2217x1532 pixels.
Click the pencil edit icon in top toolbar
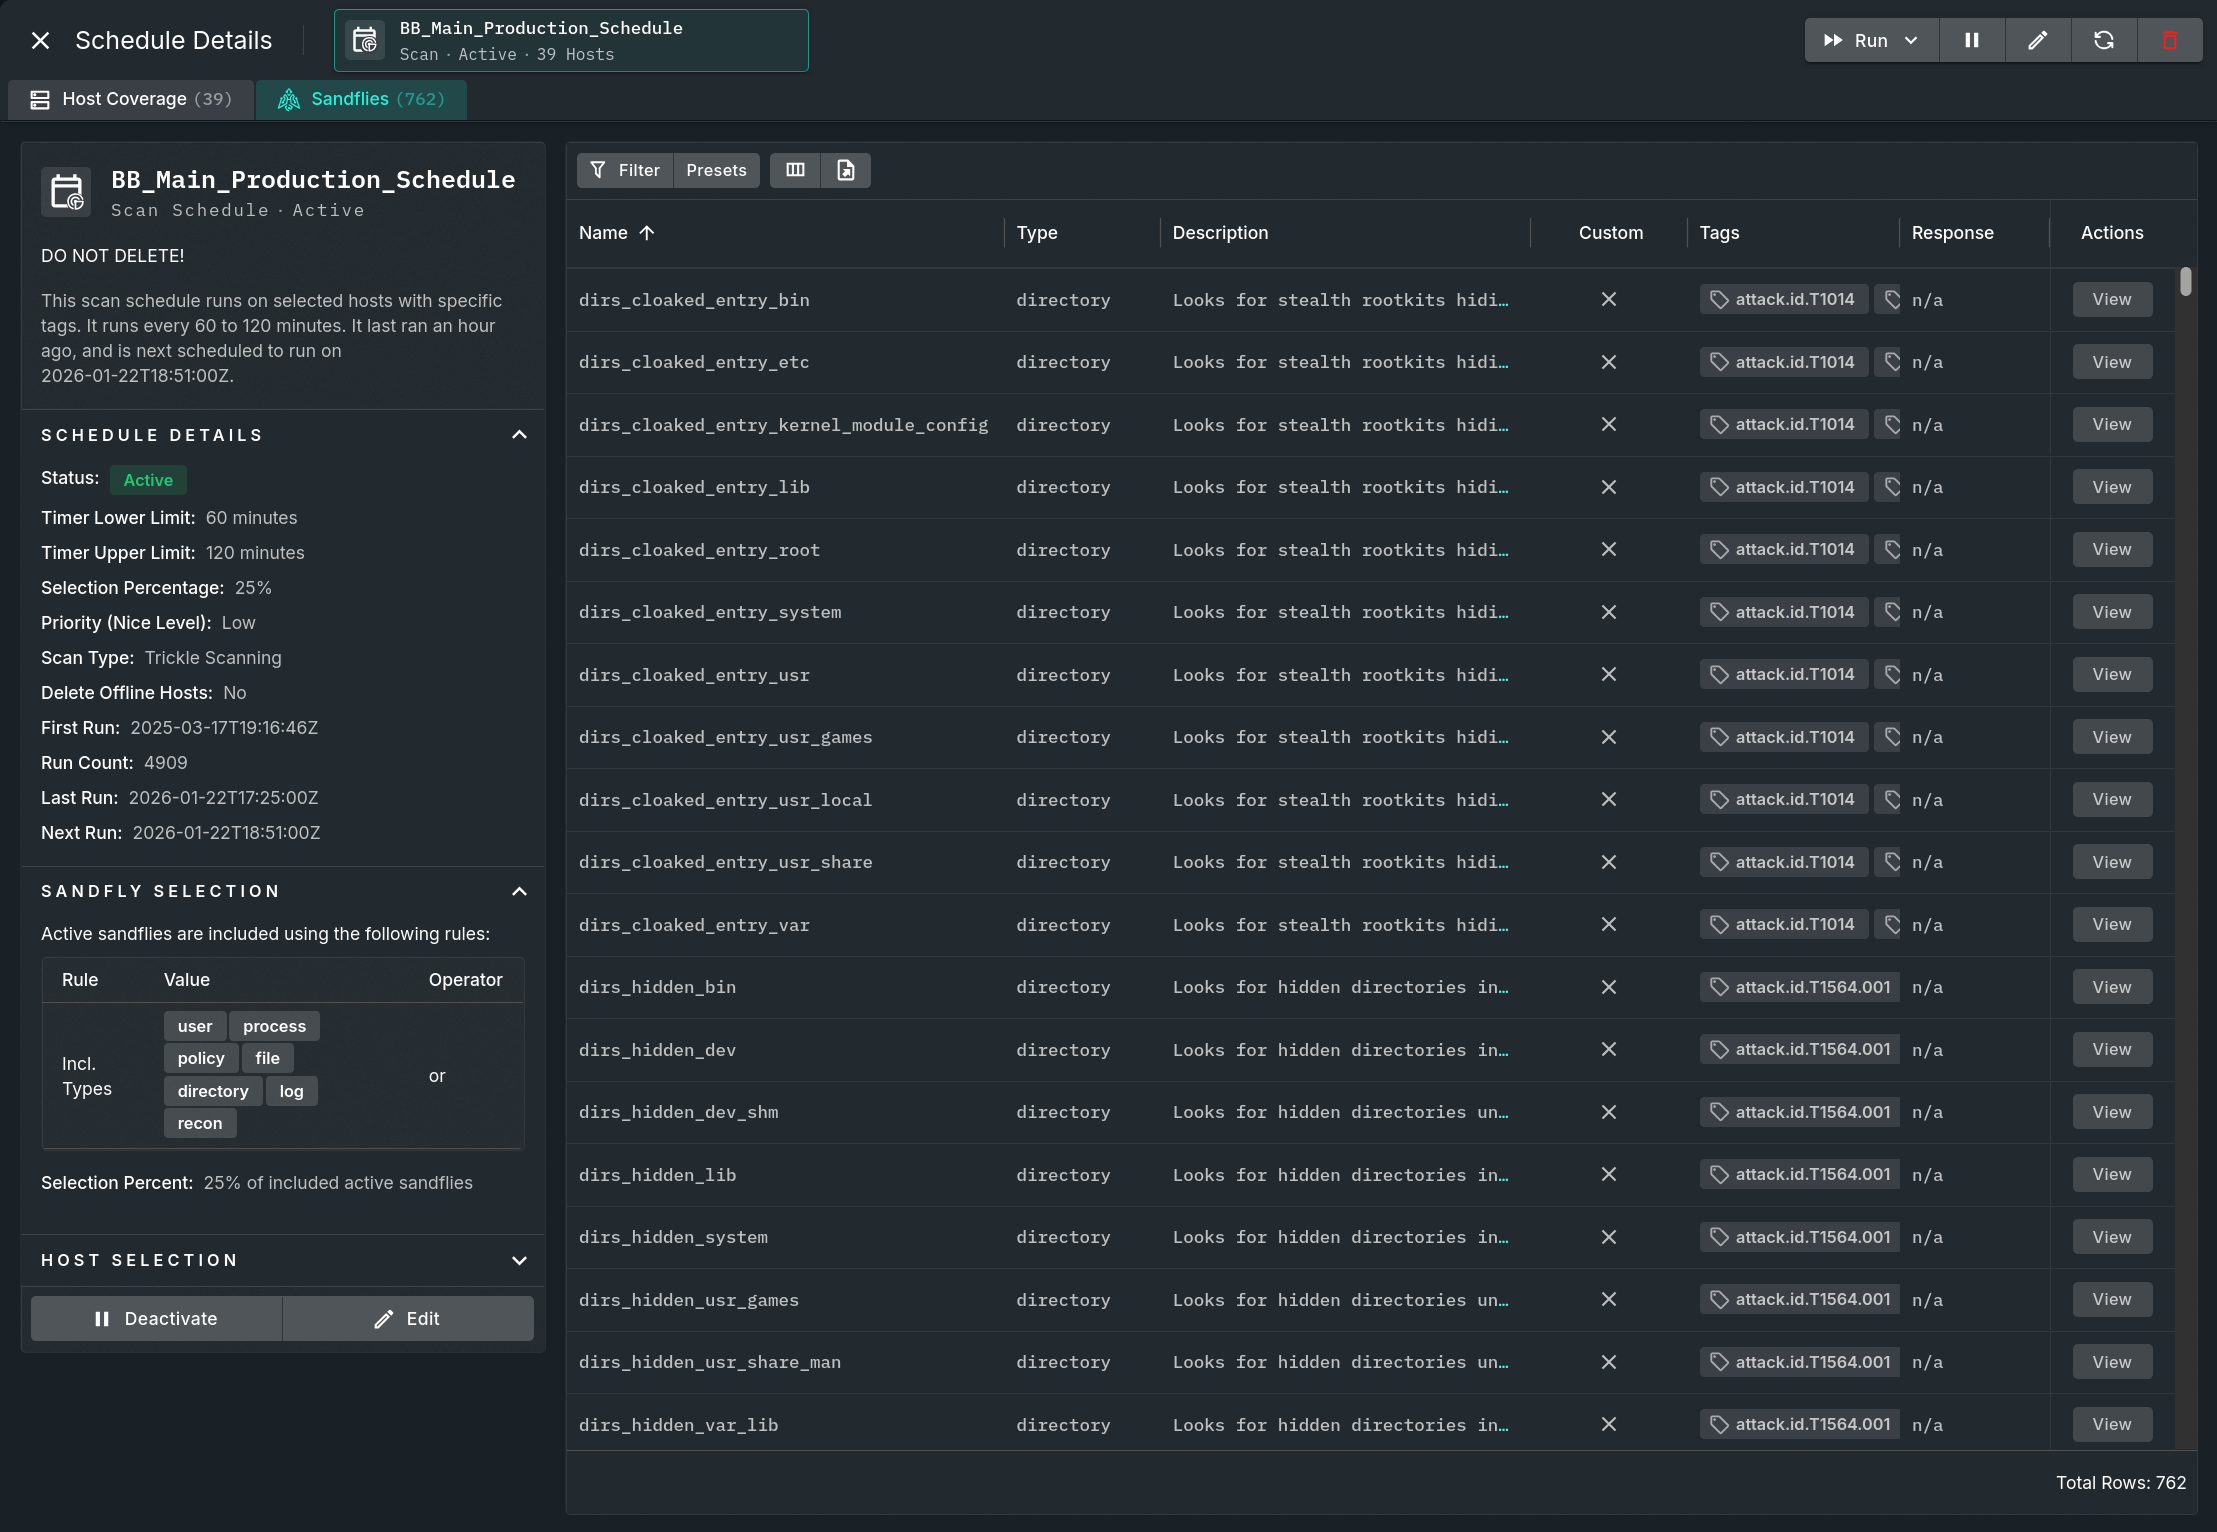2037,40
